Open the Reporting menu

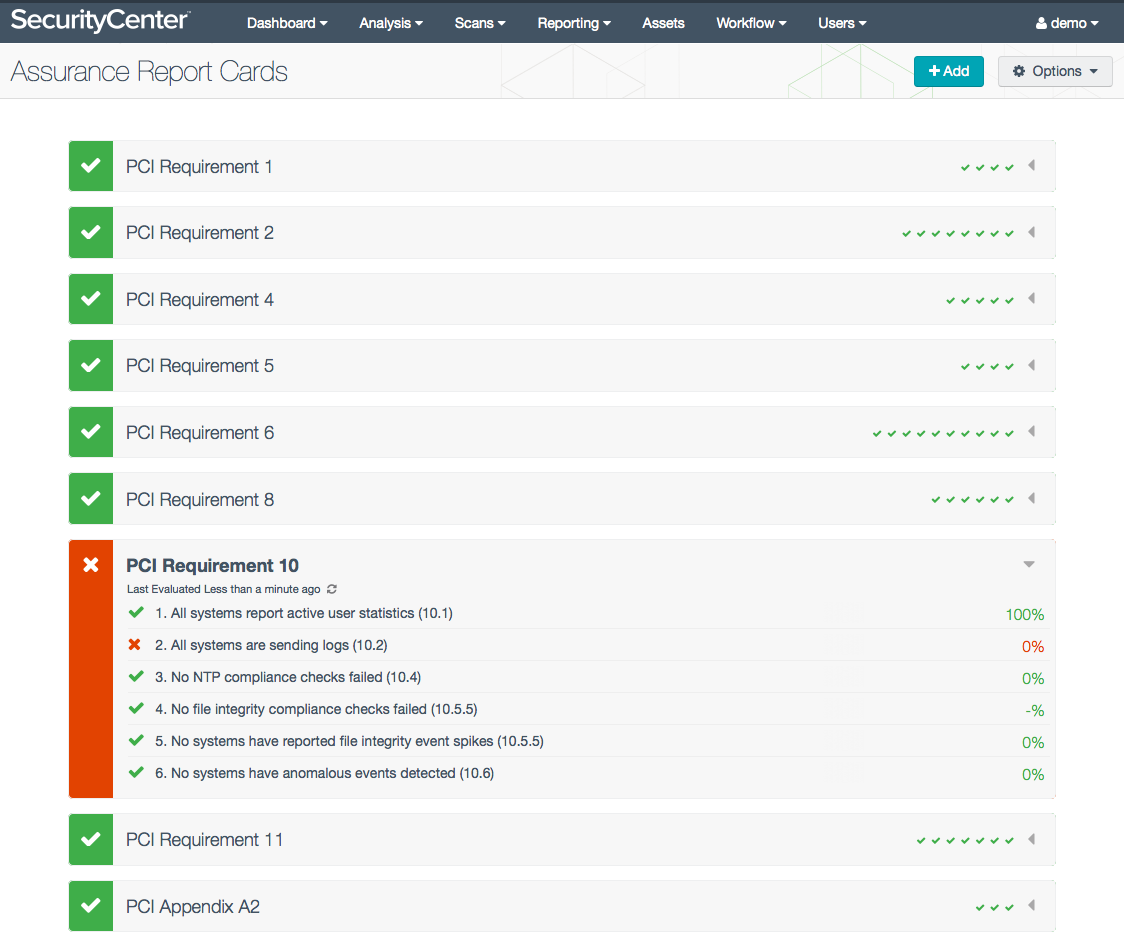tap(574, 23)
